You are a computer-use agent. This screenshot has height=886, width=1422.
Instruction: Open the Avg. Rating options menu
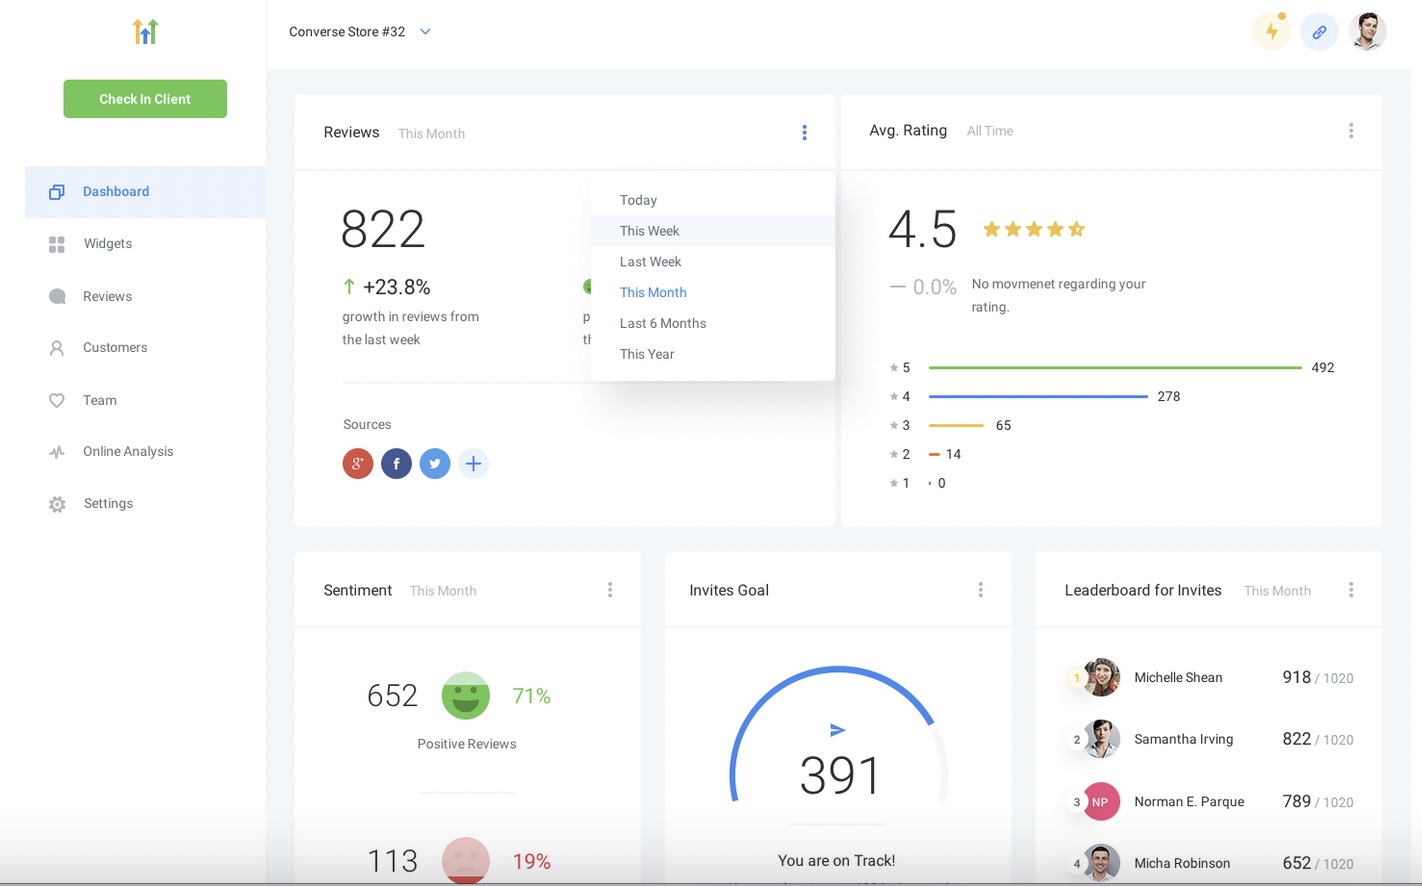coord(1351,130)
